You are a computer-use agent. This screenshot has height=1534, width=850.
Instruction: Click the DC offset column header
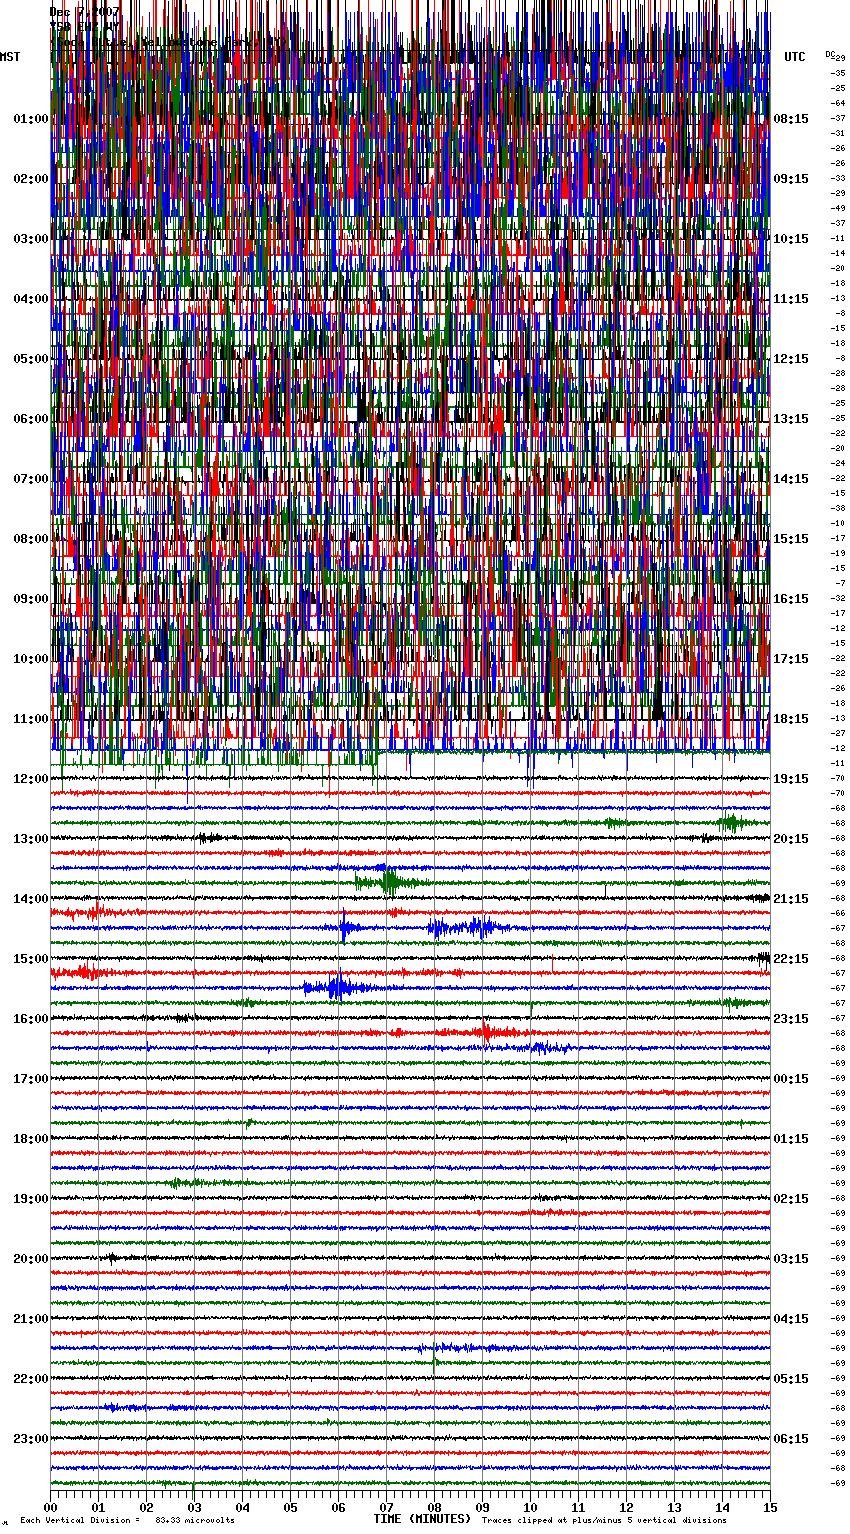tap(832, 54)
